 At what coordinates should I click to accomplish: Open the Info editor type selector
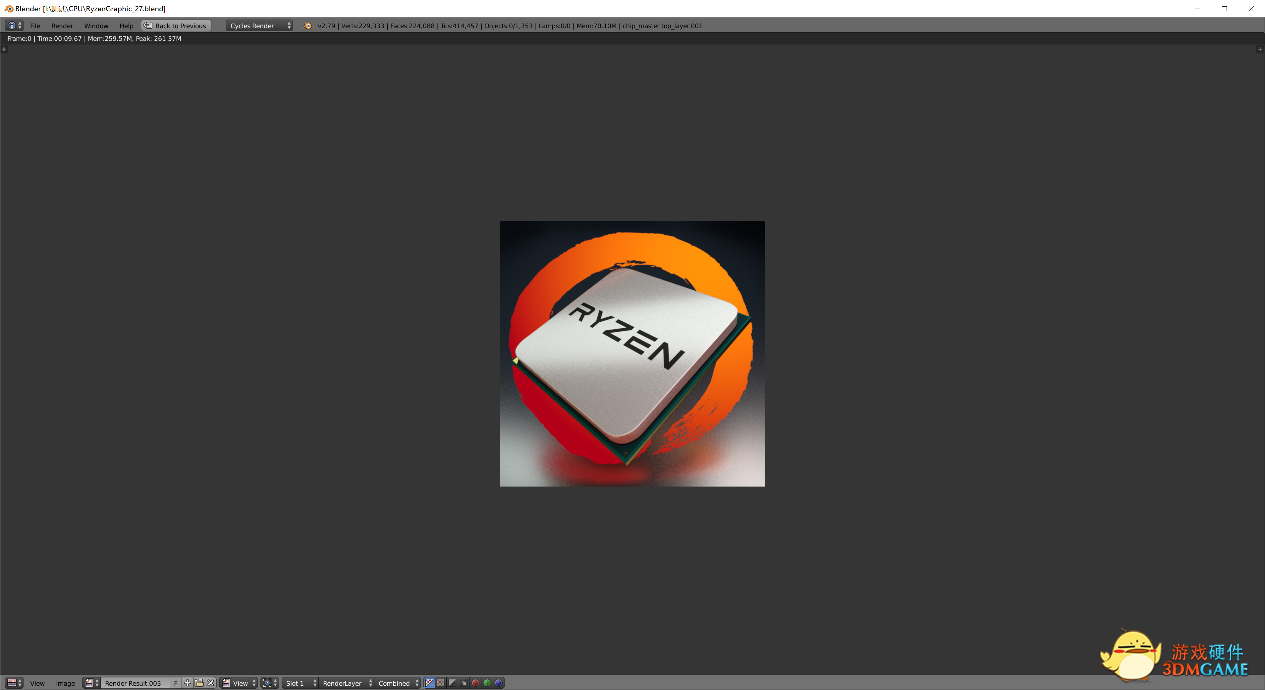pos(15,25)
